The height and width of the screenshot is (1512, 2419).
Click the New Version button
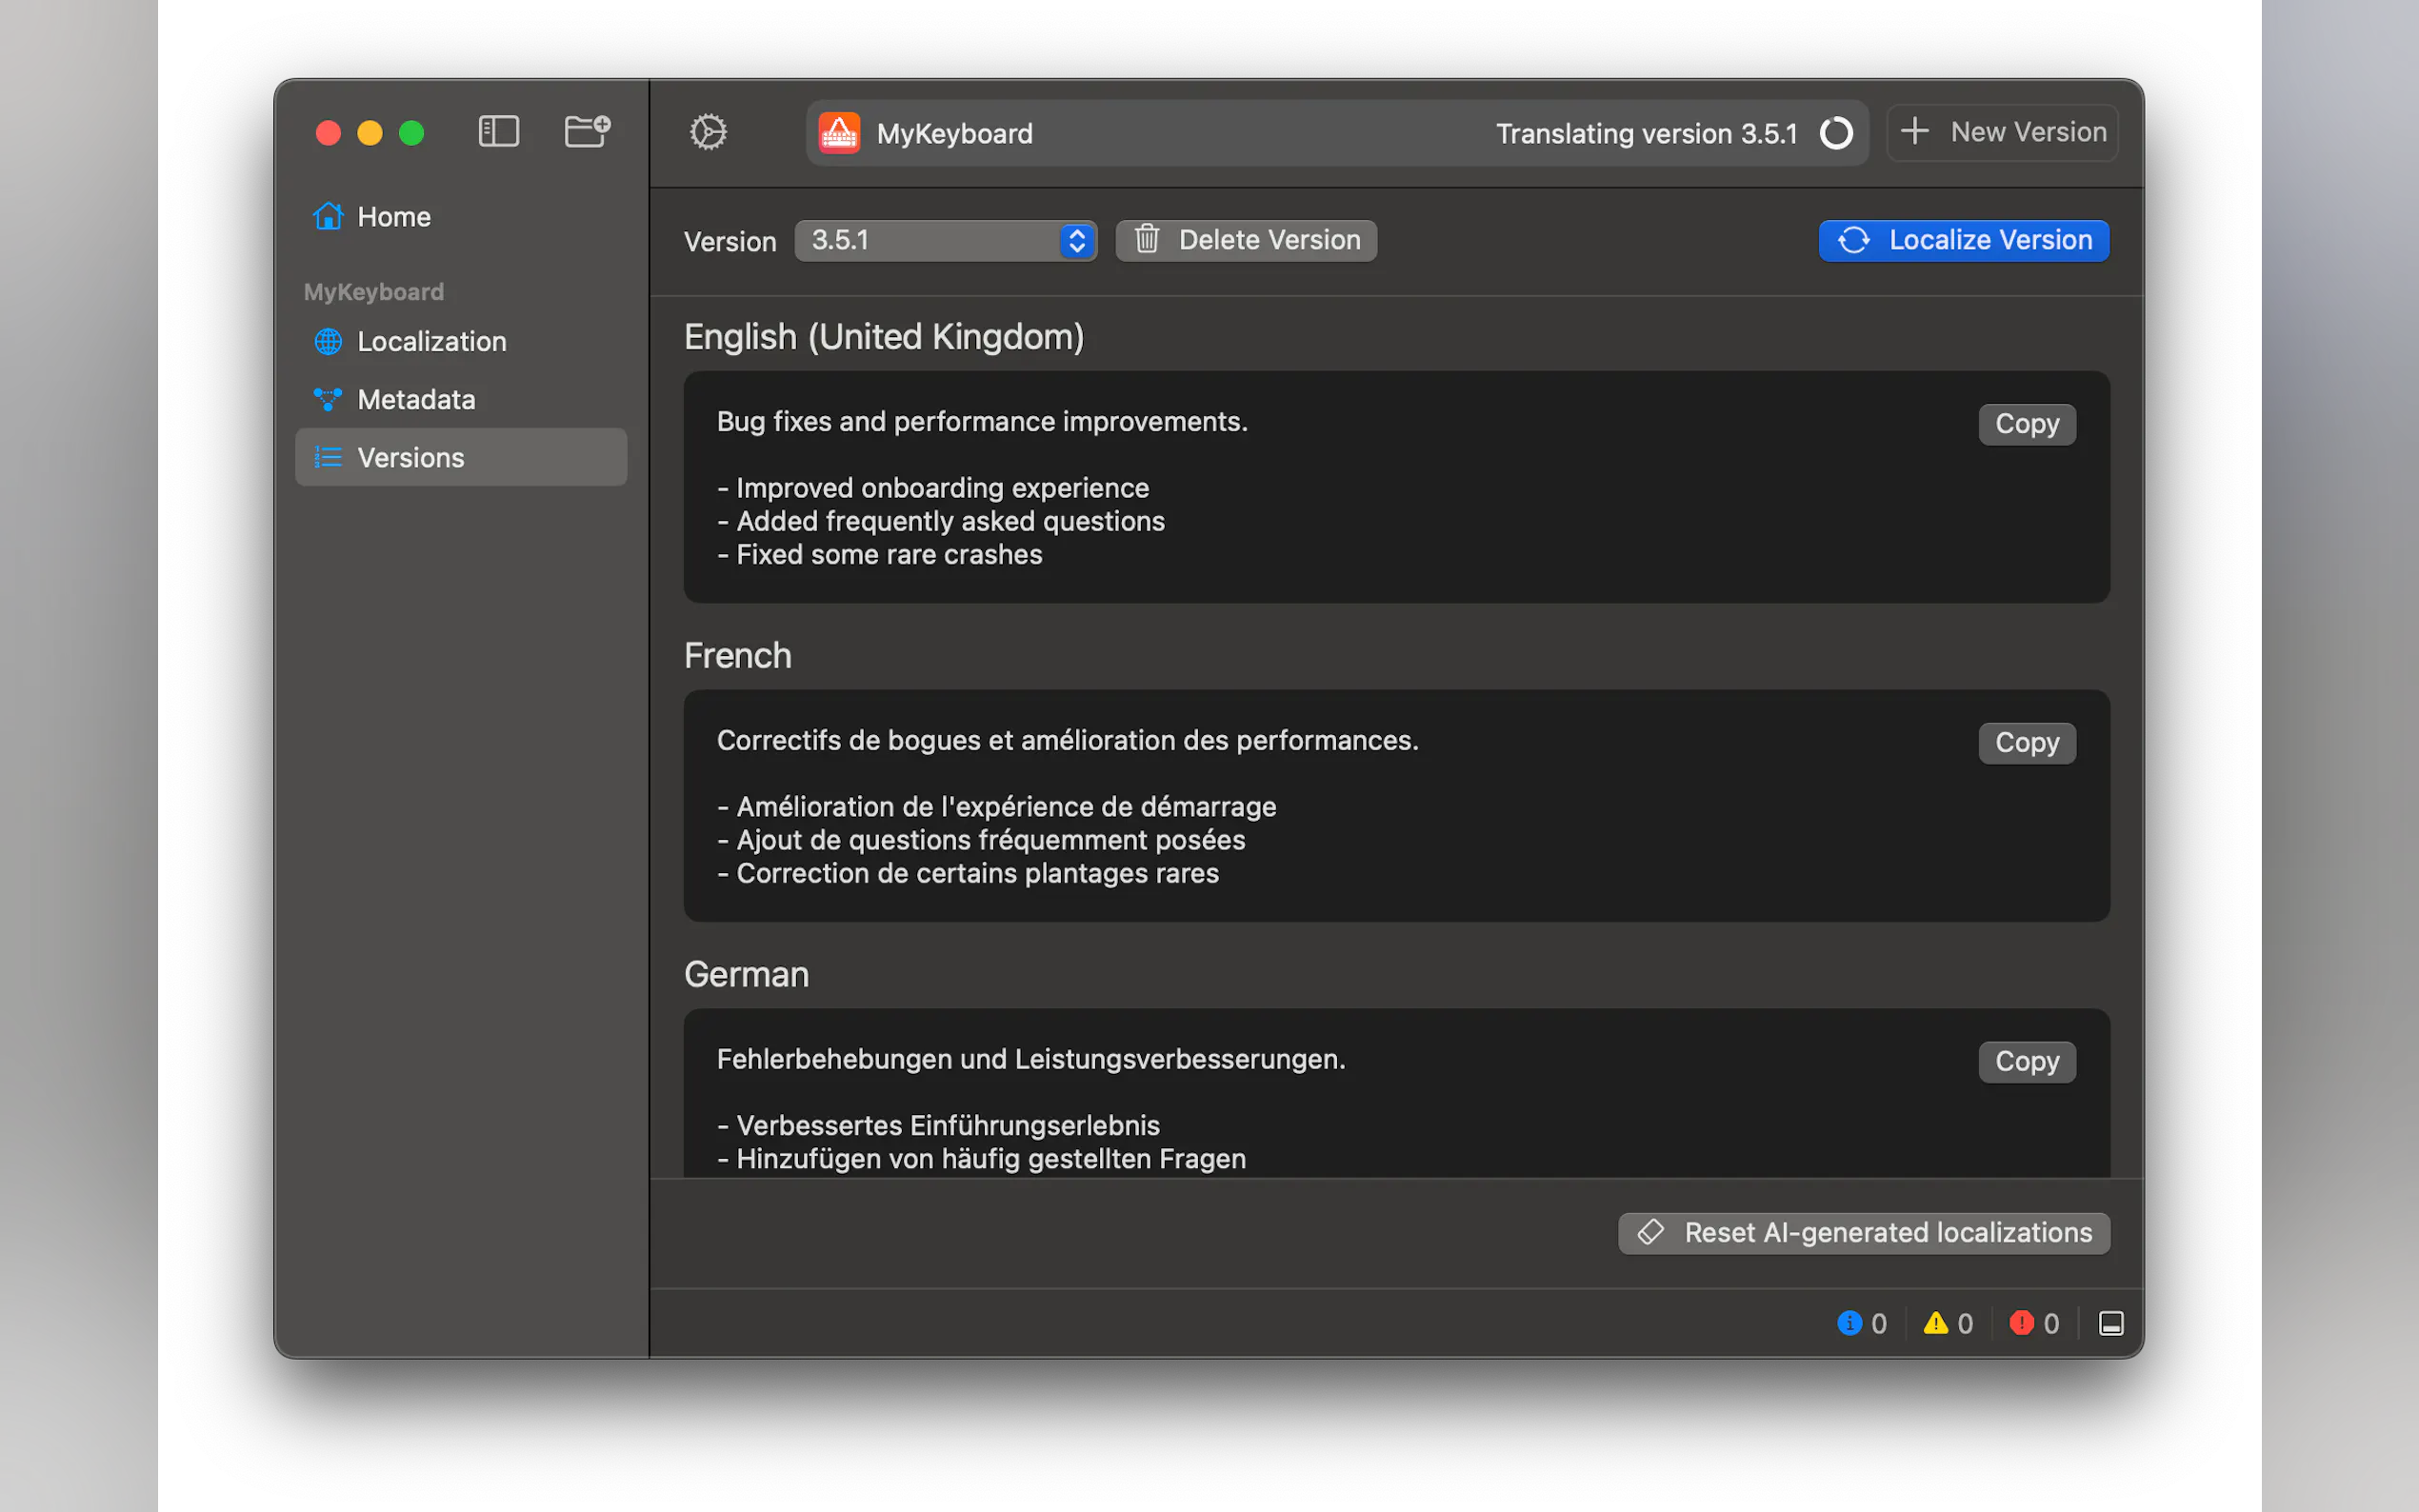pyautogui.click(x=2003, y=132)
